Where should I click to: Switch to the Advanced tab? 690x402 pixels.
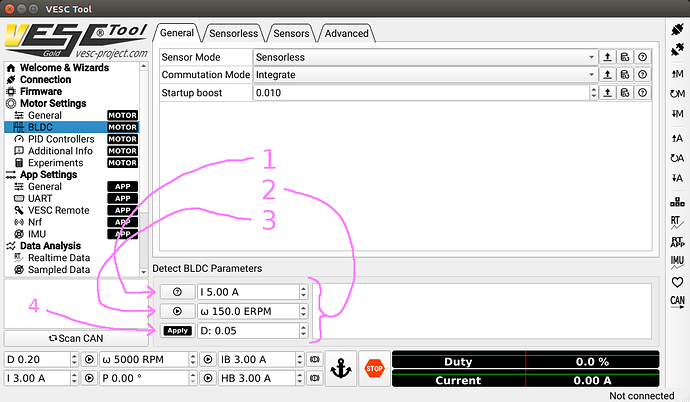click(347, 33)
